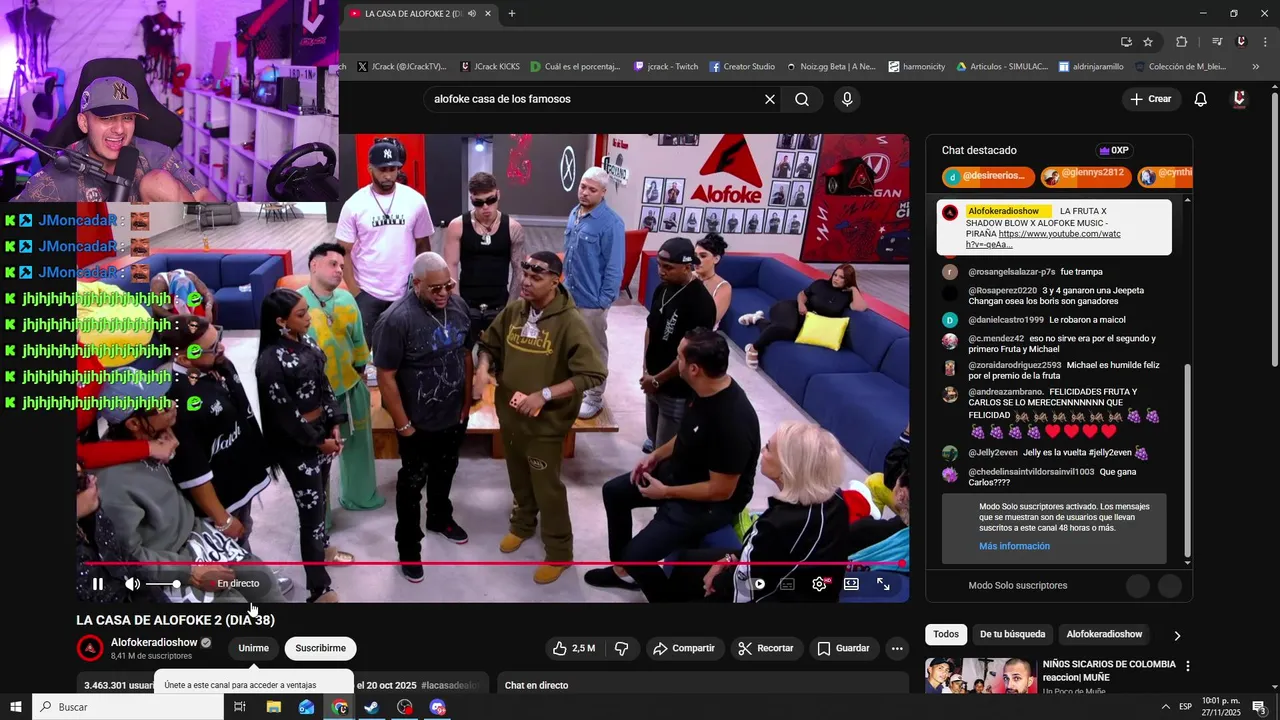1280x720 pixels.
Task: Open Steam from the taskbar
Action: pos(371,707)
